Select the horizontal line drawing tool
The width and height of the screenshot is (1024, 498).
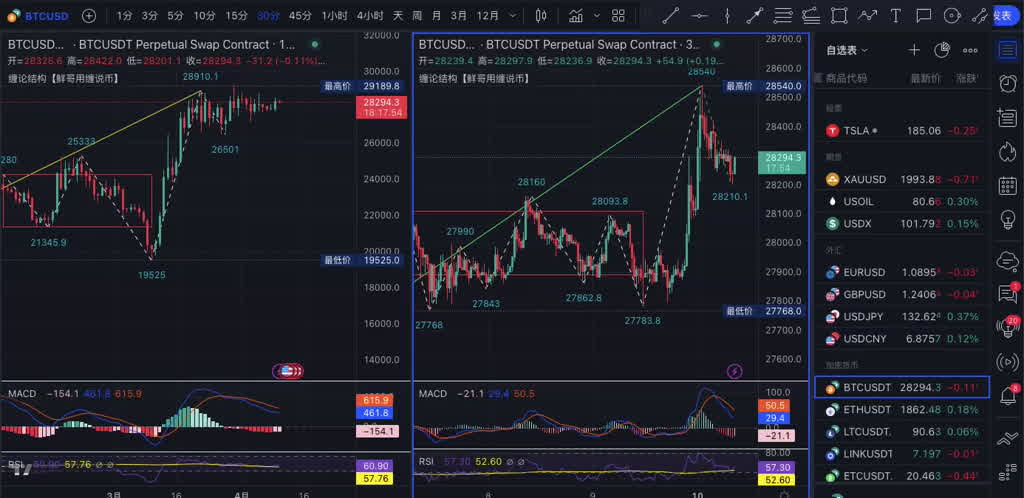pyautogui.click(x=699, y=16)
